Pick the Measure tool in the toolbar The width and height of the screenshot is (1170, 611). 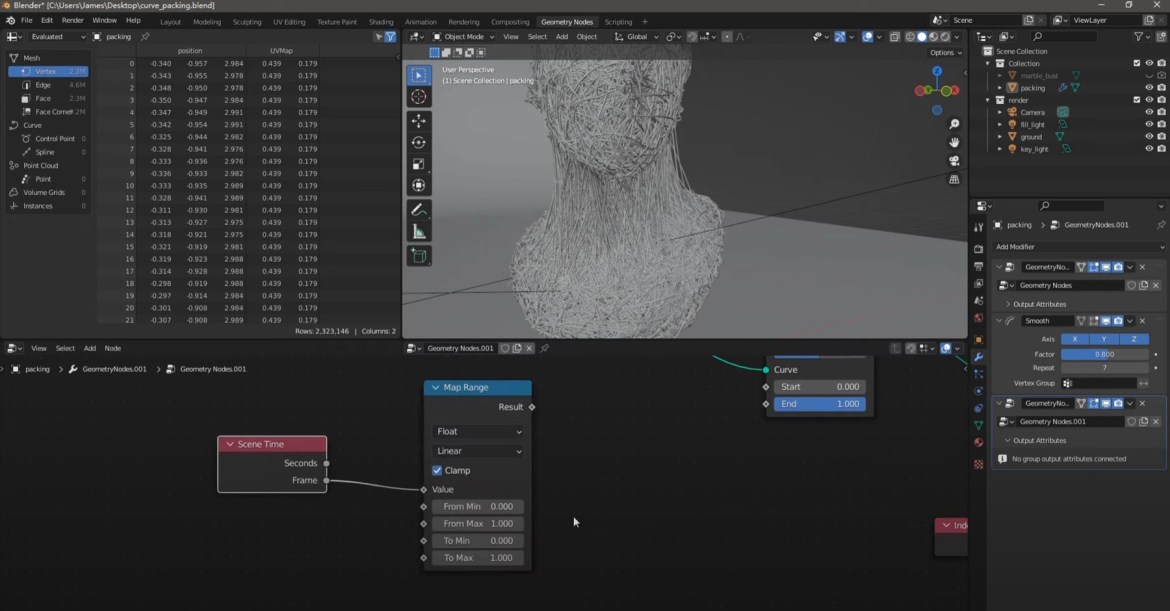pyautogui.click(x=418, y=232)
